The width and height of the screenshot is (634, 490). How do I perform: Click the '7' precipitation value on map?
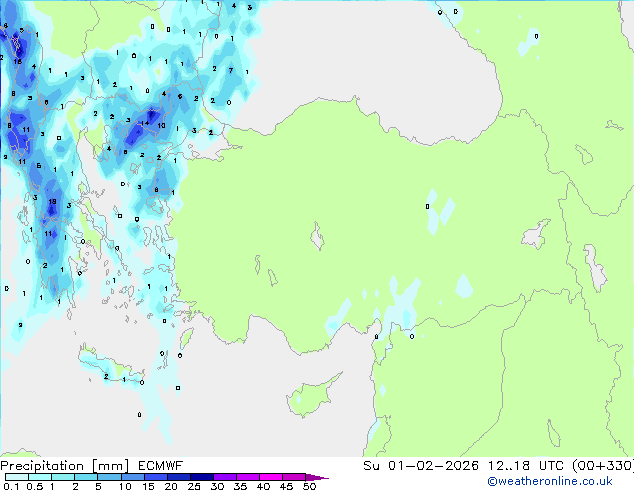coord(231,70)
